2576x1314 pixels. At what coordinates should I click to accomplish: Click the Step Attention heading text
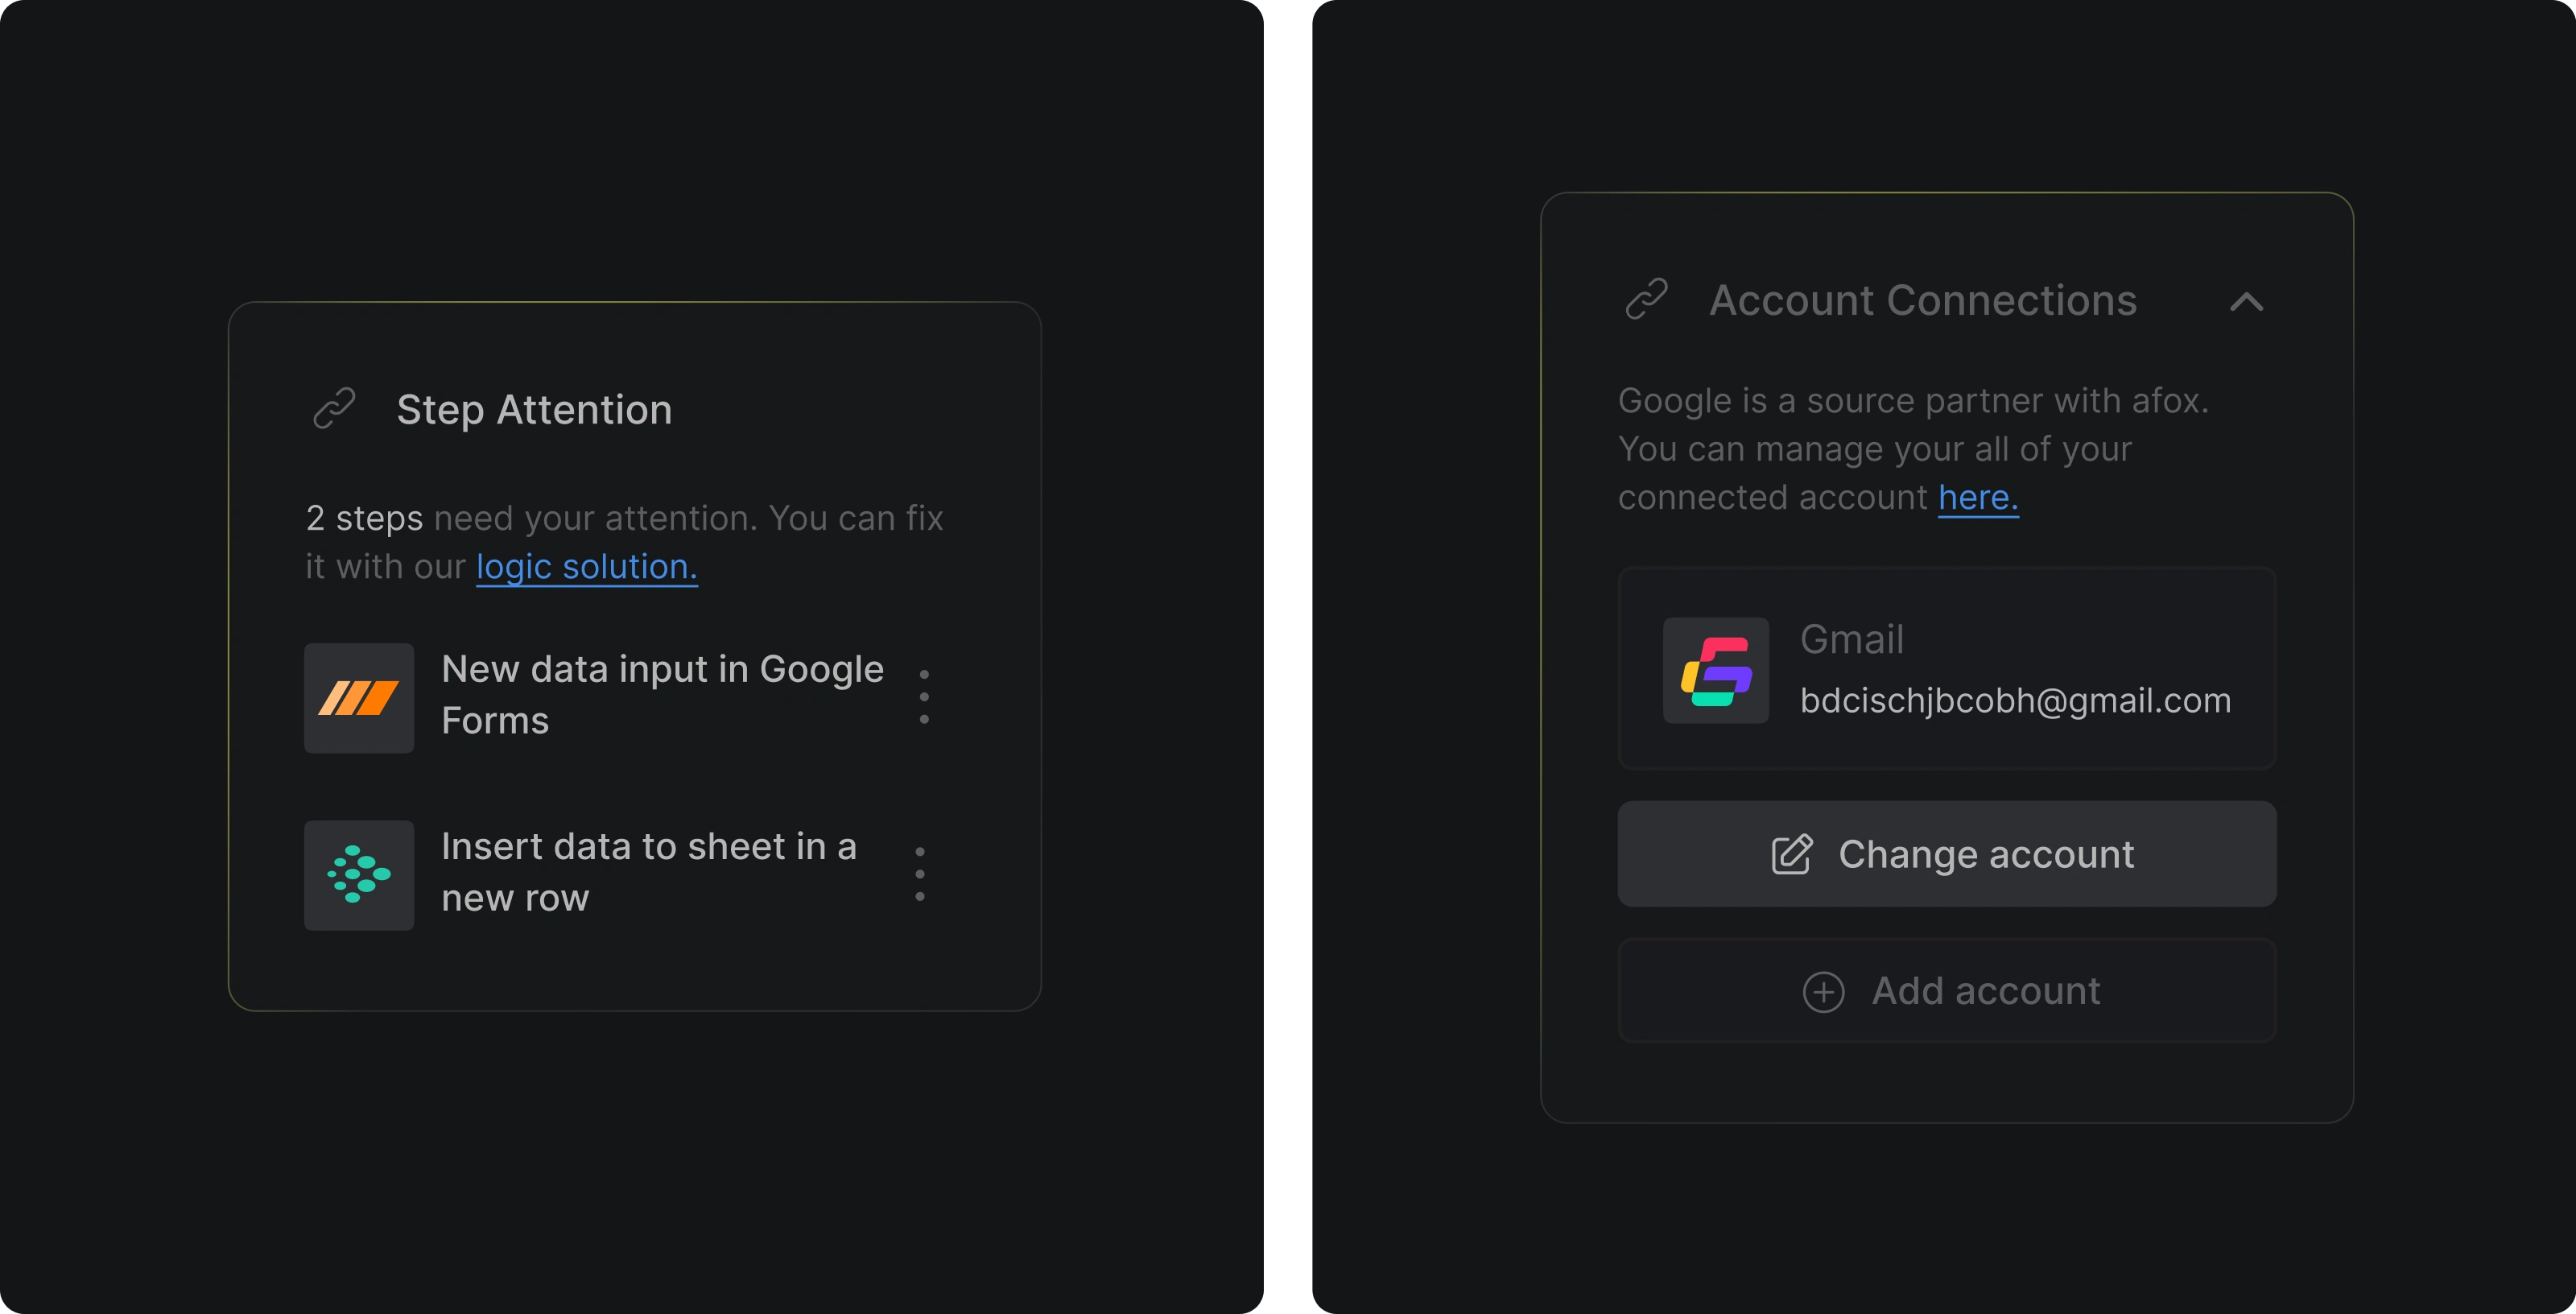(x=534, y=409)
